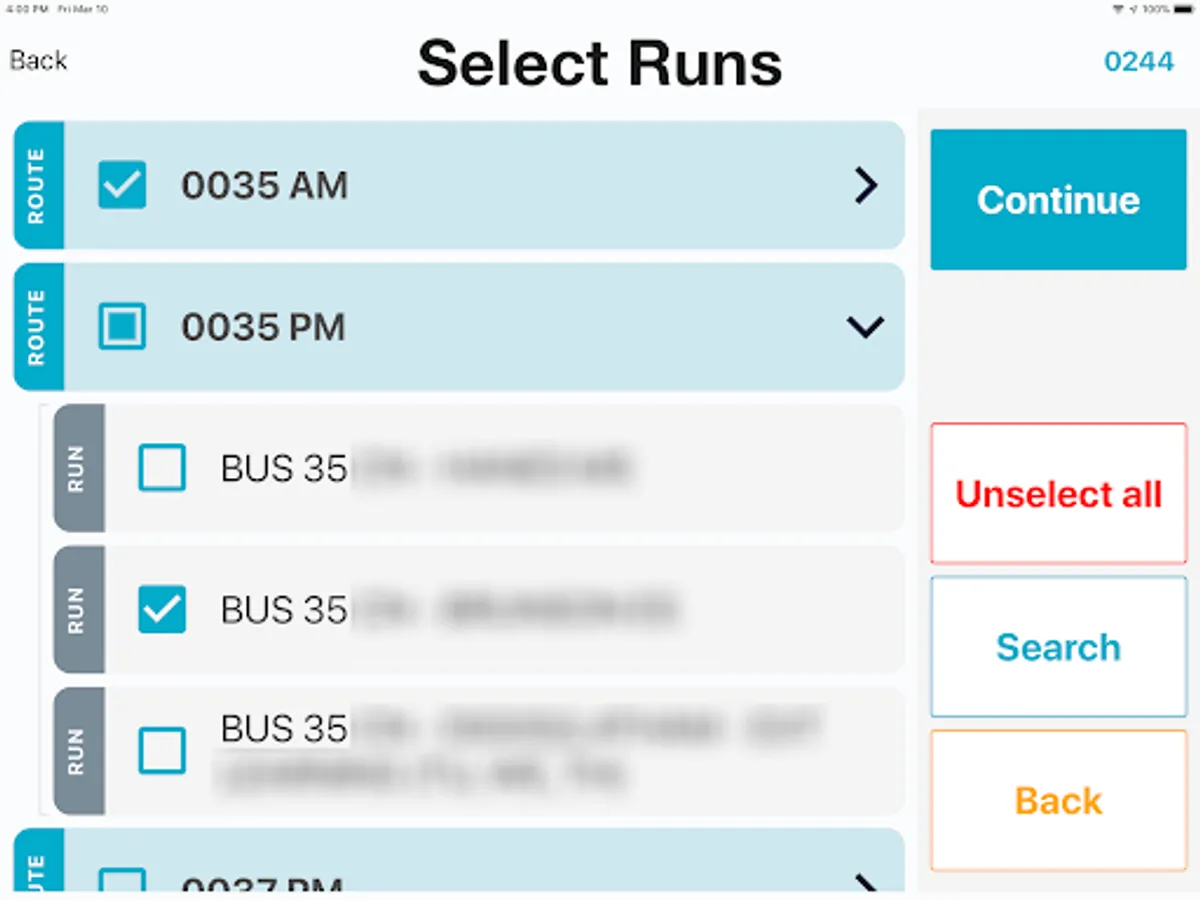This screenshot has height=900, width=1200.
Task: Click the RUN tag of the checked BUS 35 run
Action: 78,610
